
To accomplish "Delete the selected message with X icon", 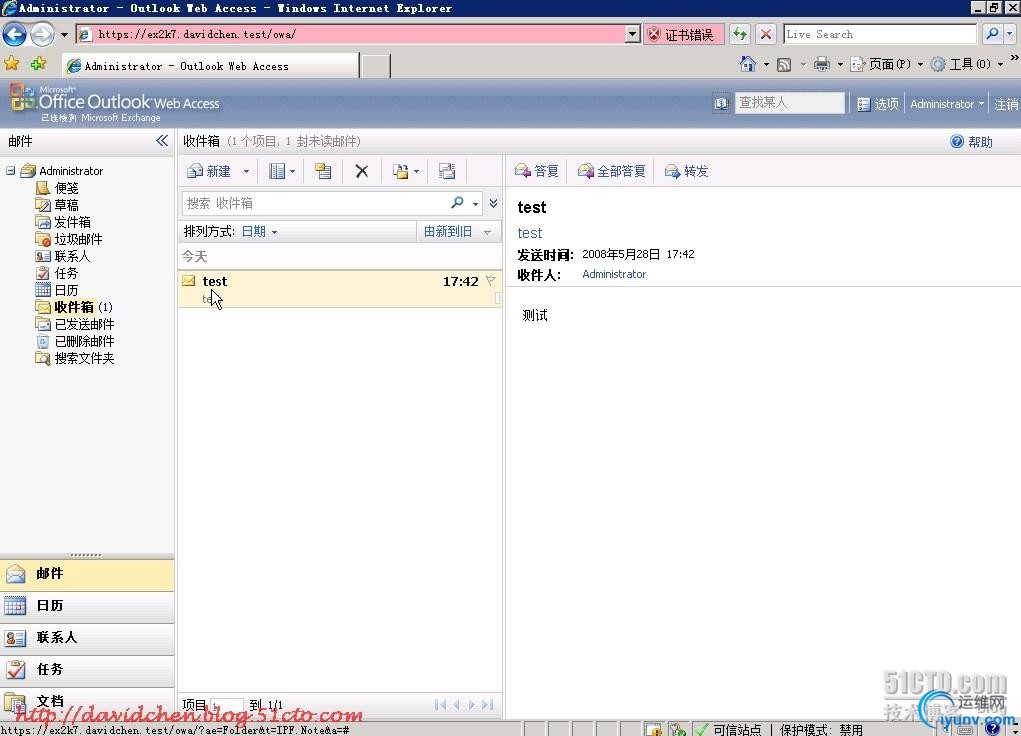I will pyautogui.click(x=362, y=171).
